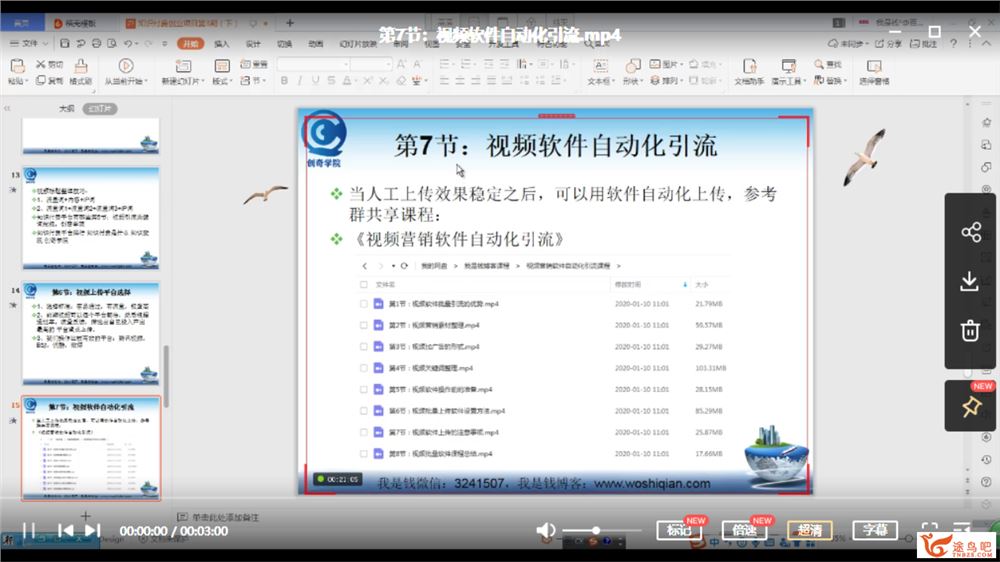This screenshot has height=562, width=1000.
Task: Pause the video playback
Action: 29,530
